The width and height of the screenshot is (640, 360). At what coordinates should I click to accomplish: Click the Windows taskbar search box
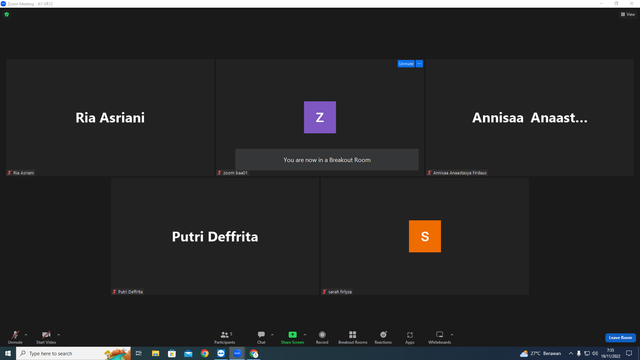[73, 353]
